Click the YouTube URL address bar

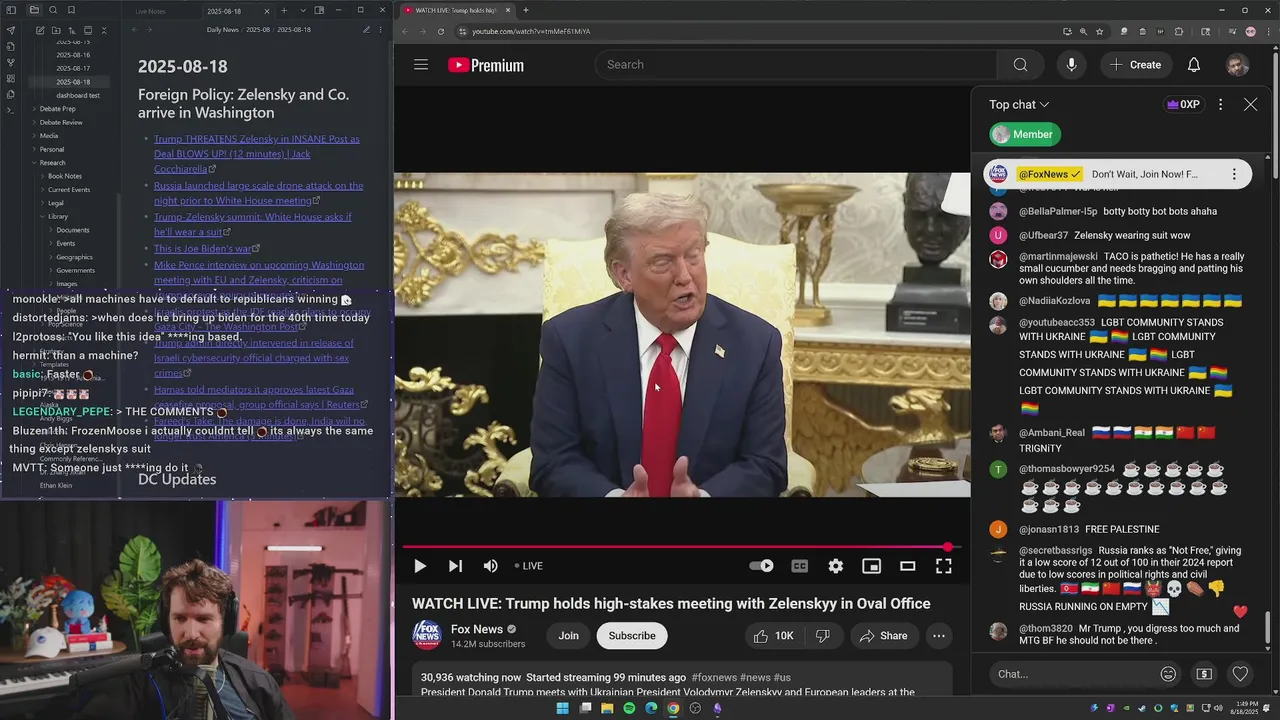[x=760, y=31]
